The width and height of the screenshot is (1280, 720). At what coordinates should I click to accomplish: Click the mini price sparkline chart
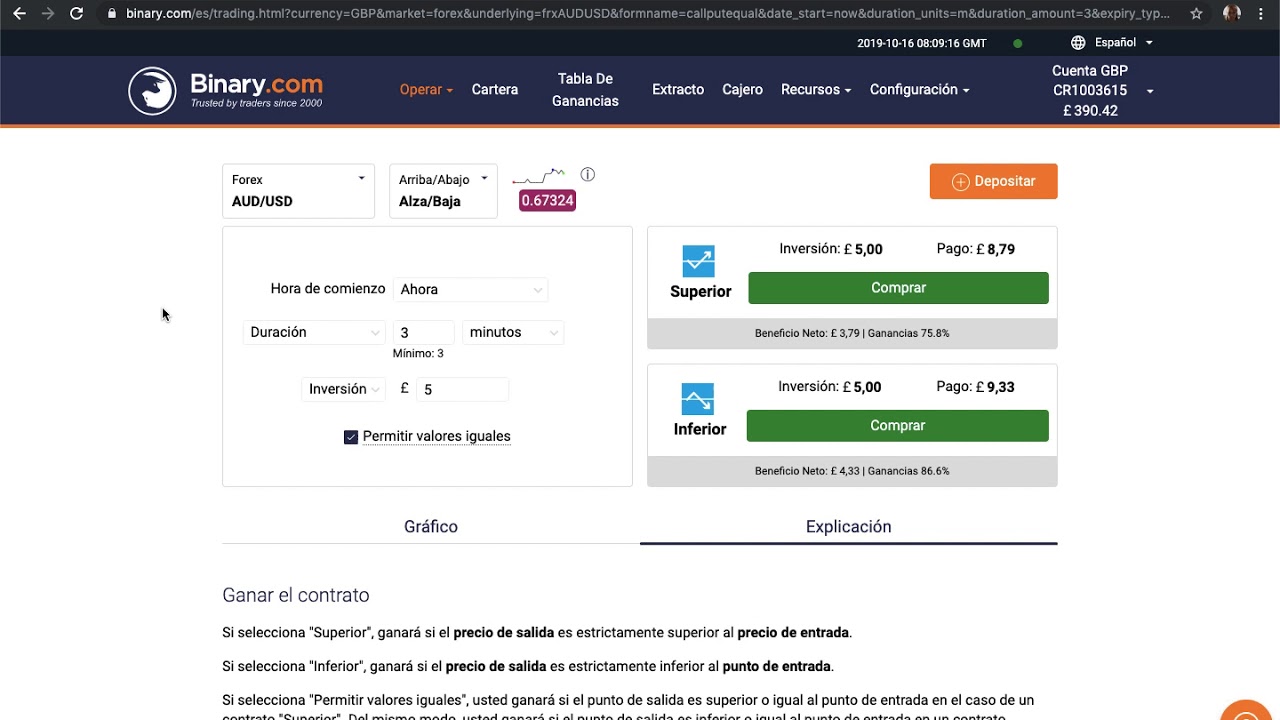click(x=539, y=178)
